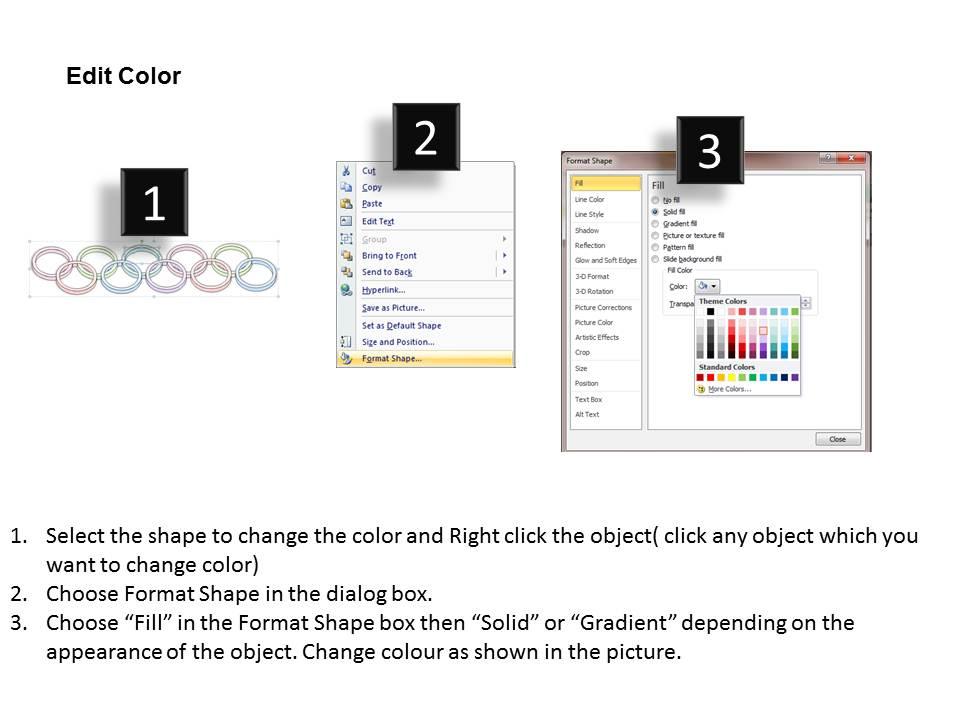This screenshot has width=960, height=720.
Task: Click the Cut scissors icon
Action: [346, 171]
